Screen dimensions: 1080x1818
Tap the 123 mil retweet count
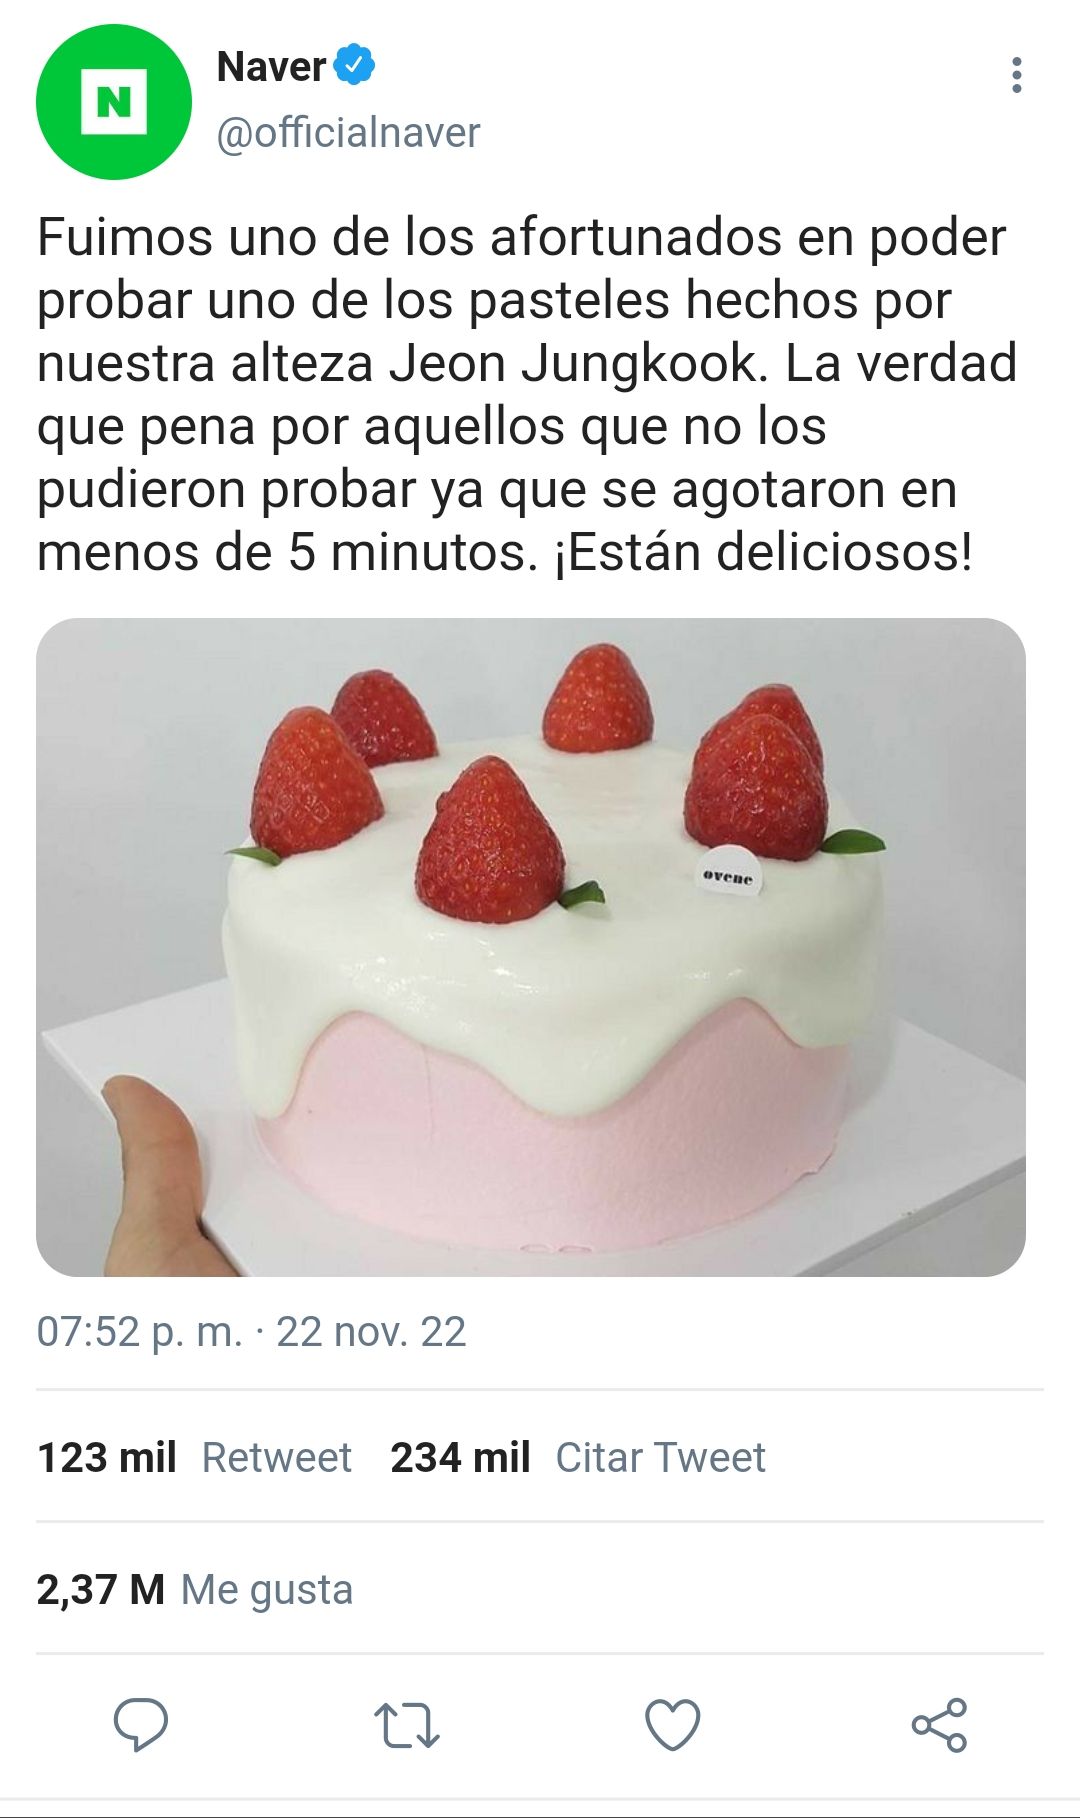click(107, 1457)
